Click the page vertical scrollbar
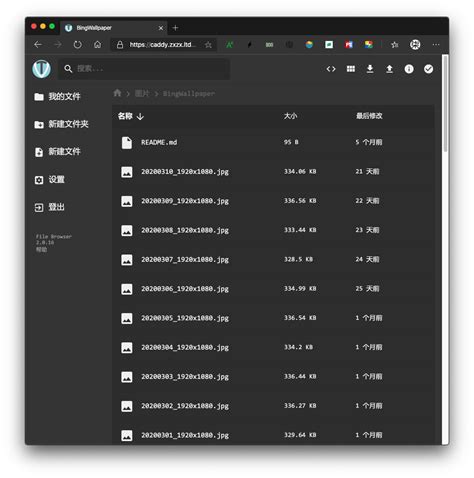474x478 pixels. coord(445,104)
